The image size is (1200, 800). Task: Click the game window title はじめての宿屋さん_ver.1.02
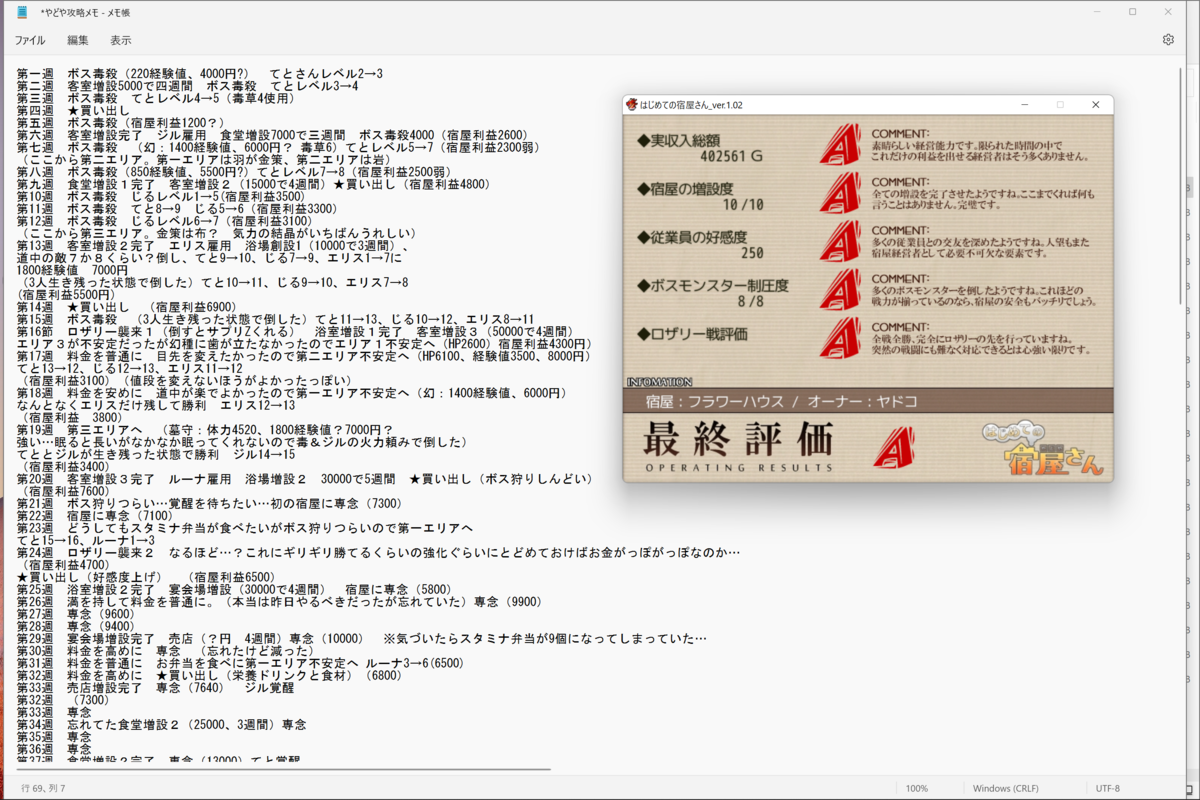pos(691,105)
